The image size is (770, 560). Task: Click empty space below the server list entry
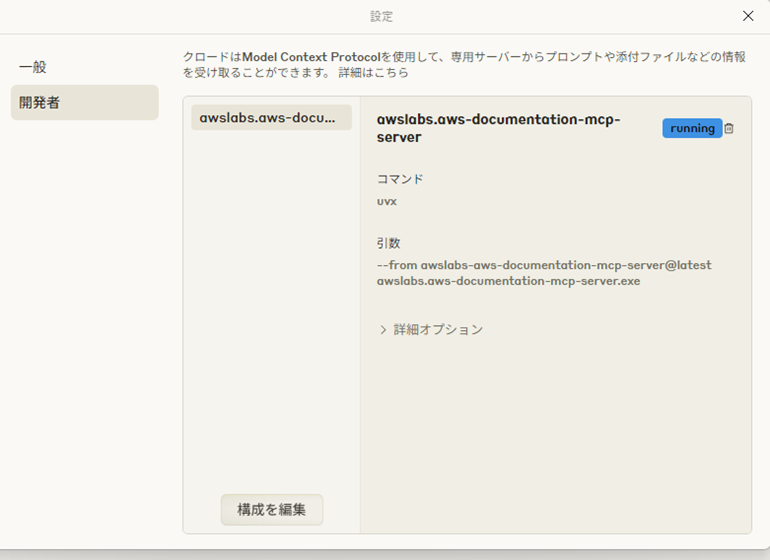click(x=271, y=300)
